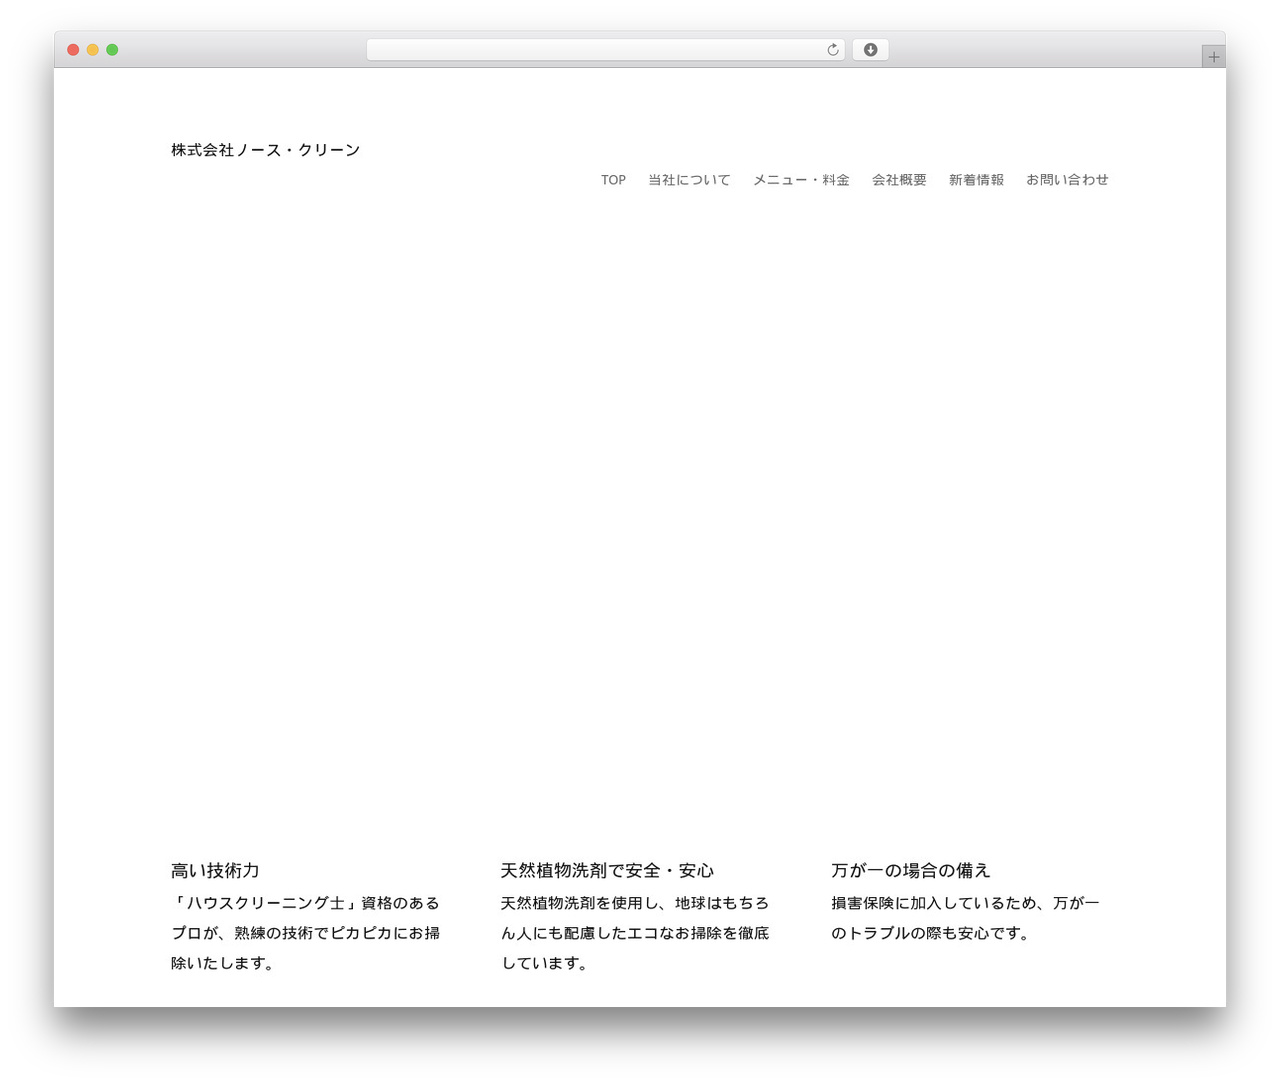Click the paragraph starting 損害保険に加入している
This screenshot has width=1280, height=1084.
click(965, 918)
